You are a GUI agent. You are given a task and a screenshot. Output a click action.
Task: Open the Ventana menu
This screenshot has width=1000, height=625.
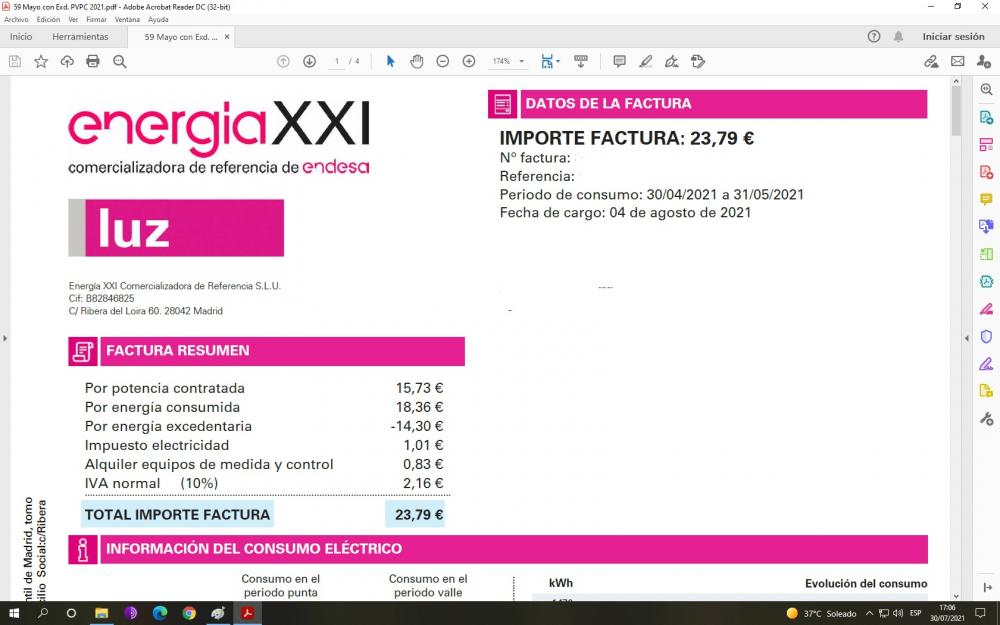[x=127, y=19]
